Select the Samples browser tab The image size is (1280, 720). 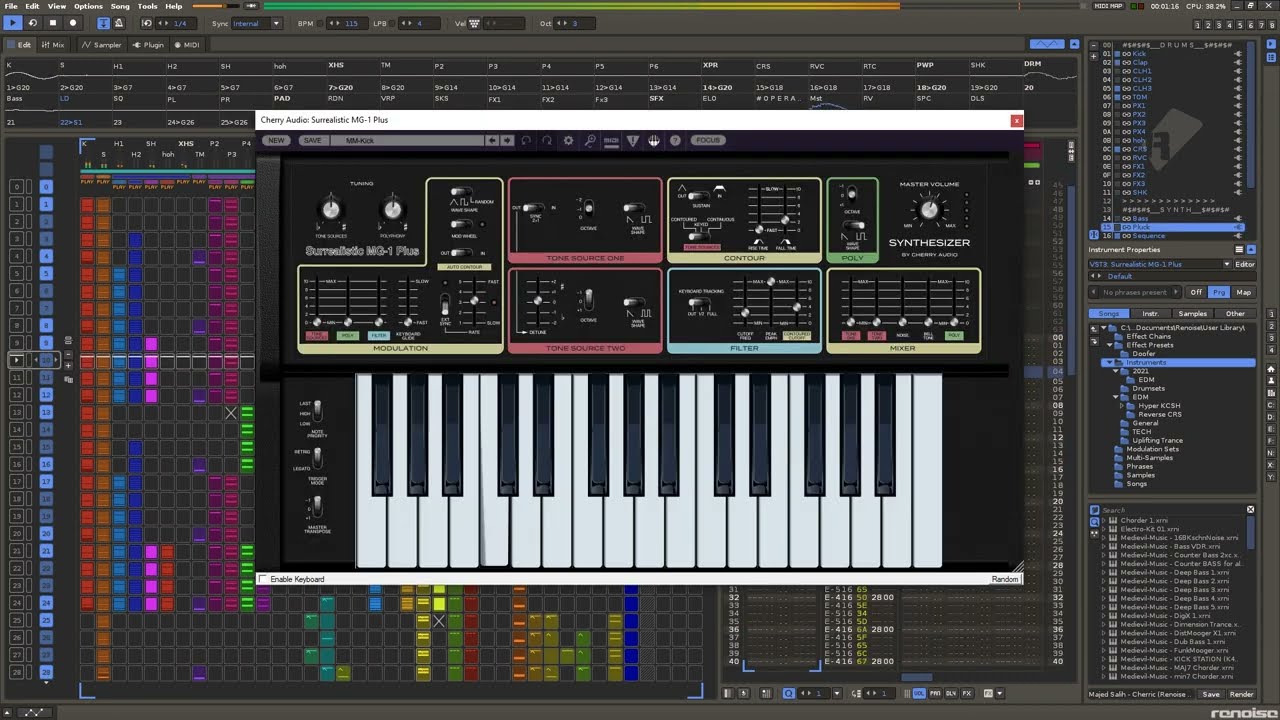[1192, 314]
